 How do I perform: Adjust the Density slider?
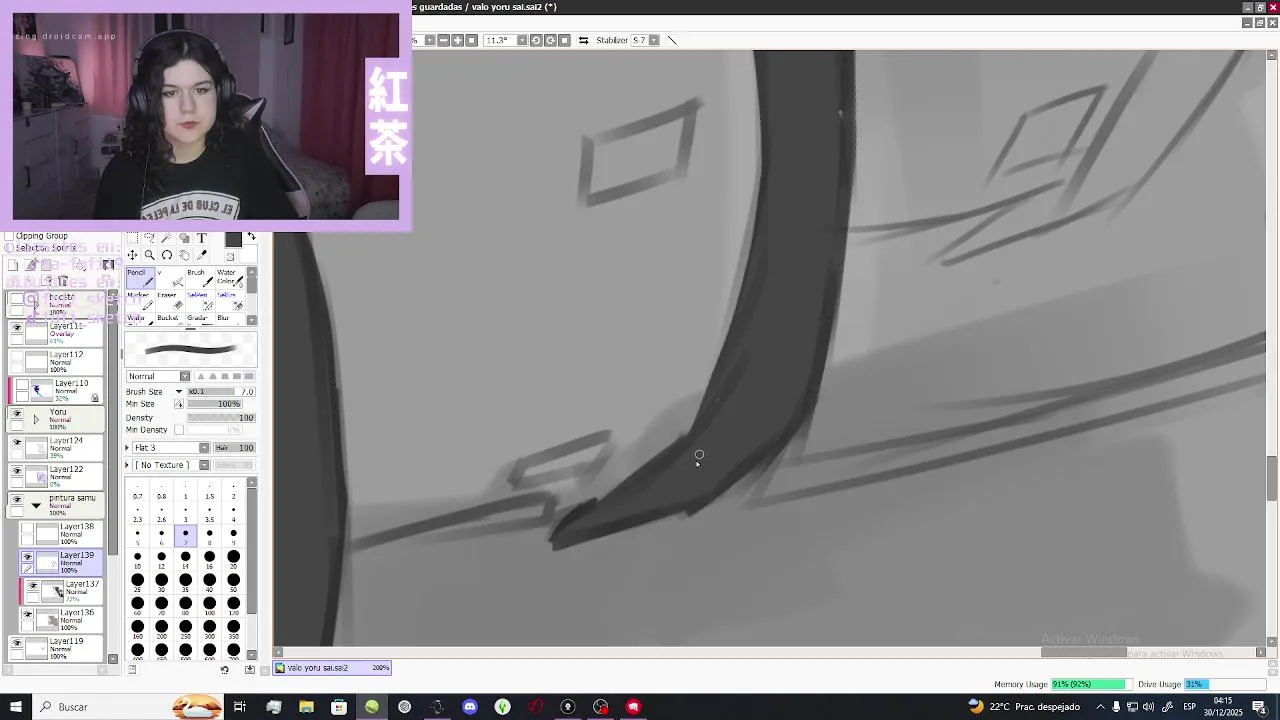[x=220, y=418]
